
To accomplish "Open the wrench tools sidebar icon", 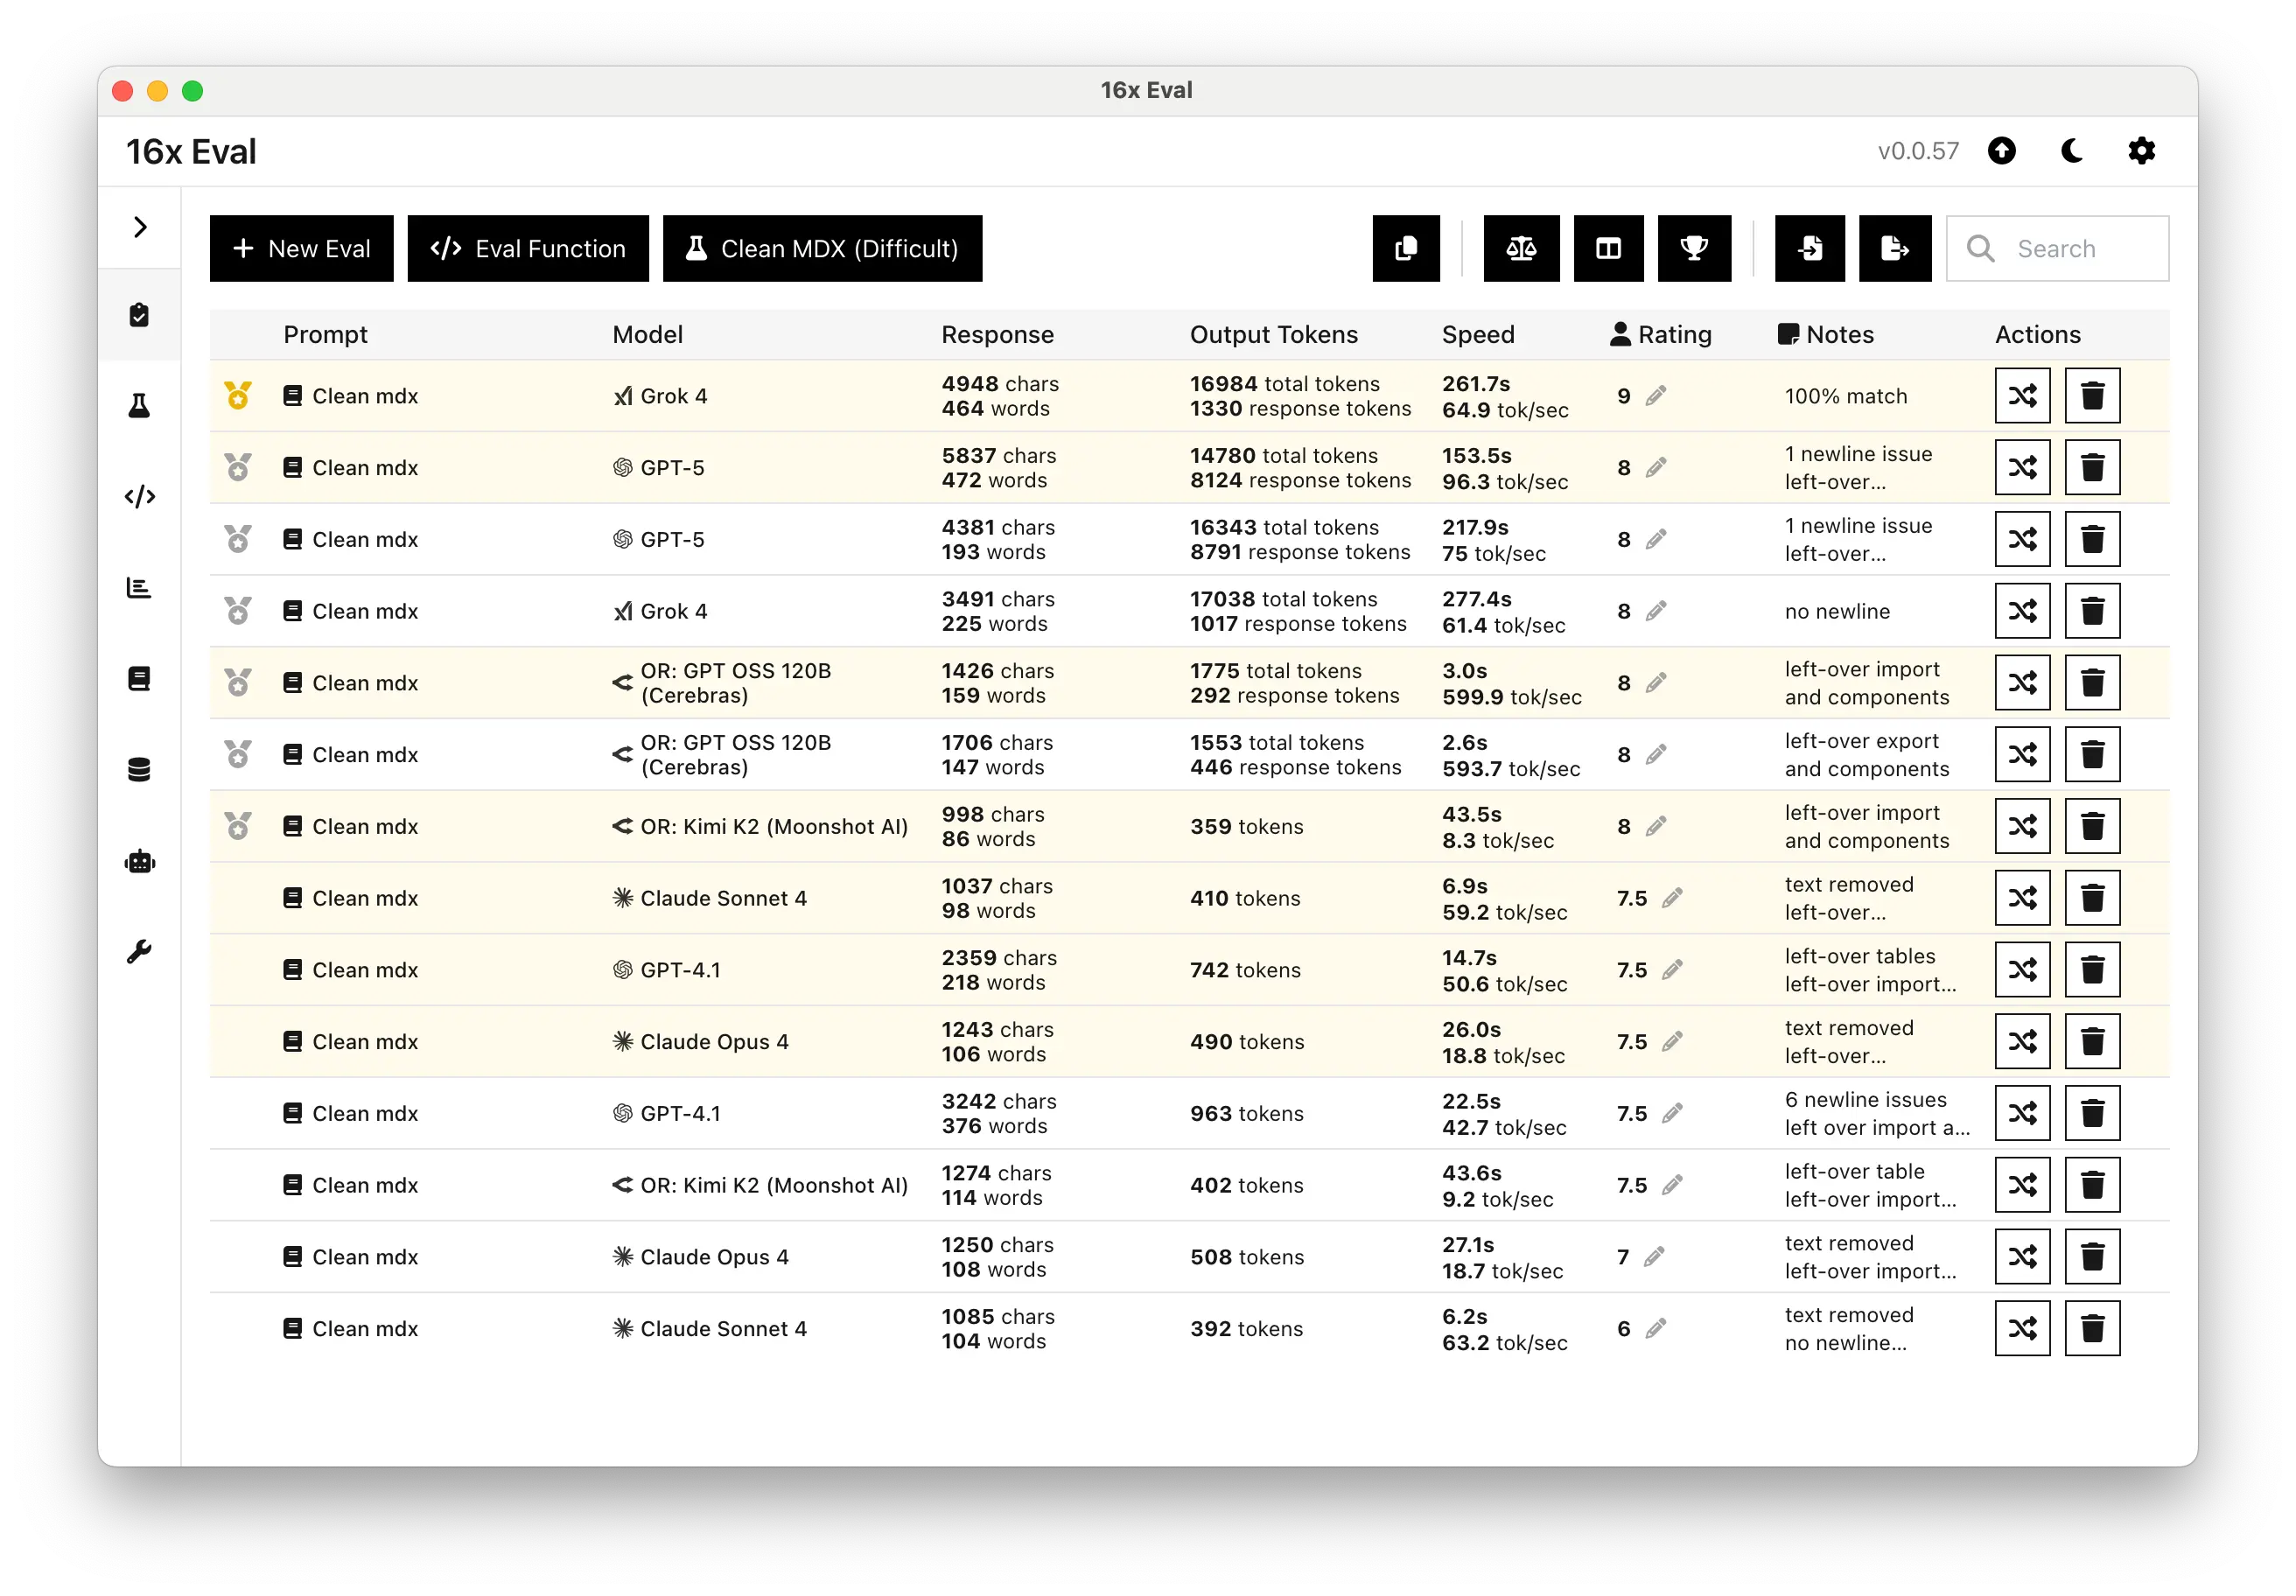I will (139, 951).
